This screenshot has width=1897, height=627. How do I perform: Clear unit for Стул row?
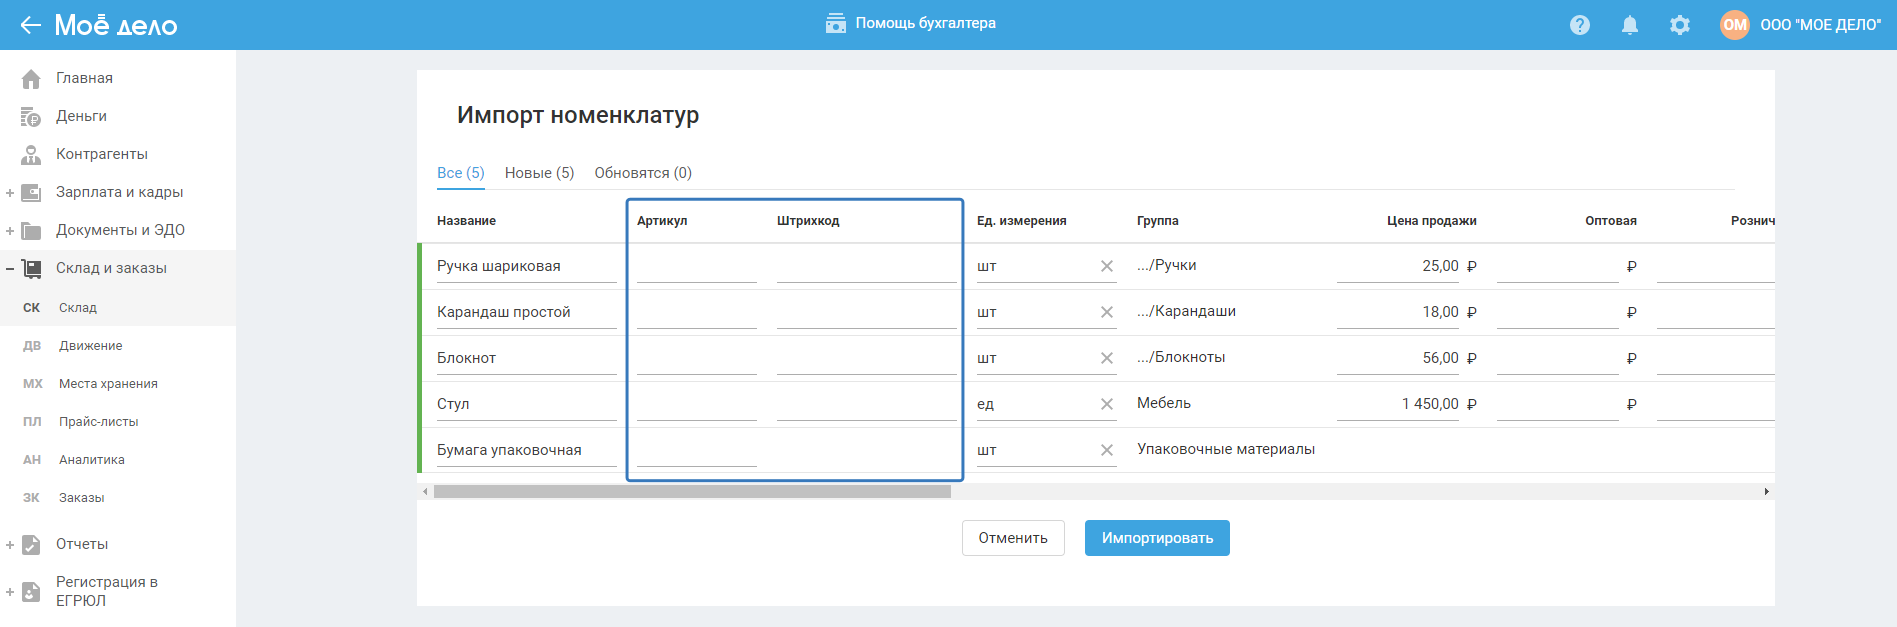[1107, 404]
